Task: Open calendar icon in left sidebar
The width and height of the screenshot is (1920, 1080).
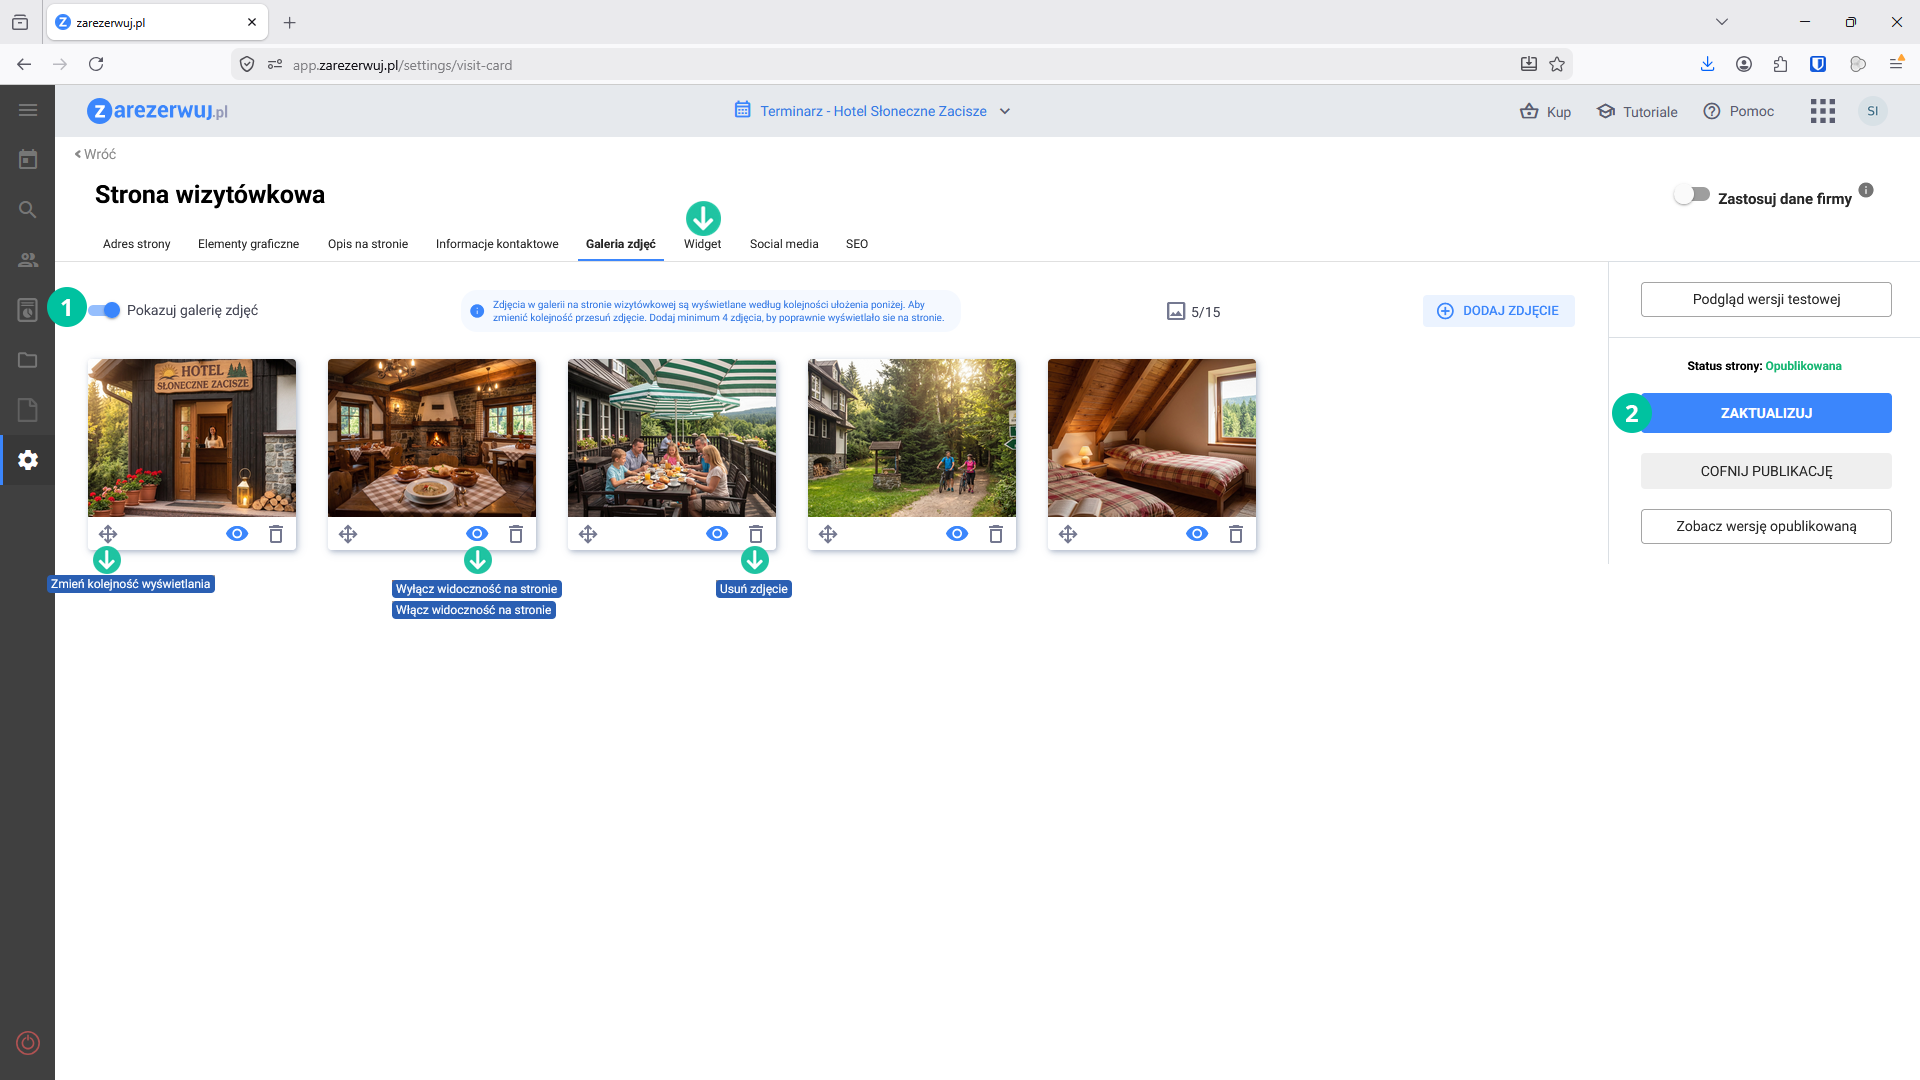Action: [x=28, y=160]
